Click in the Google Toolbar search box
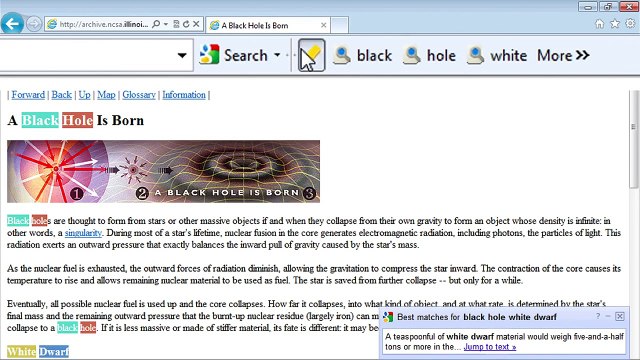This screenshot has height=360, width=640. pos(88,55)
